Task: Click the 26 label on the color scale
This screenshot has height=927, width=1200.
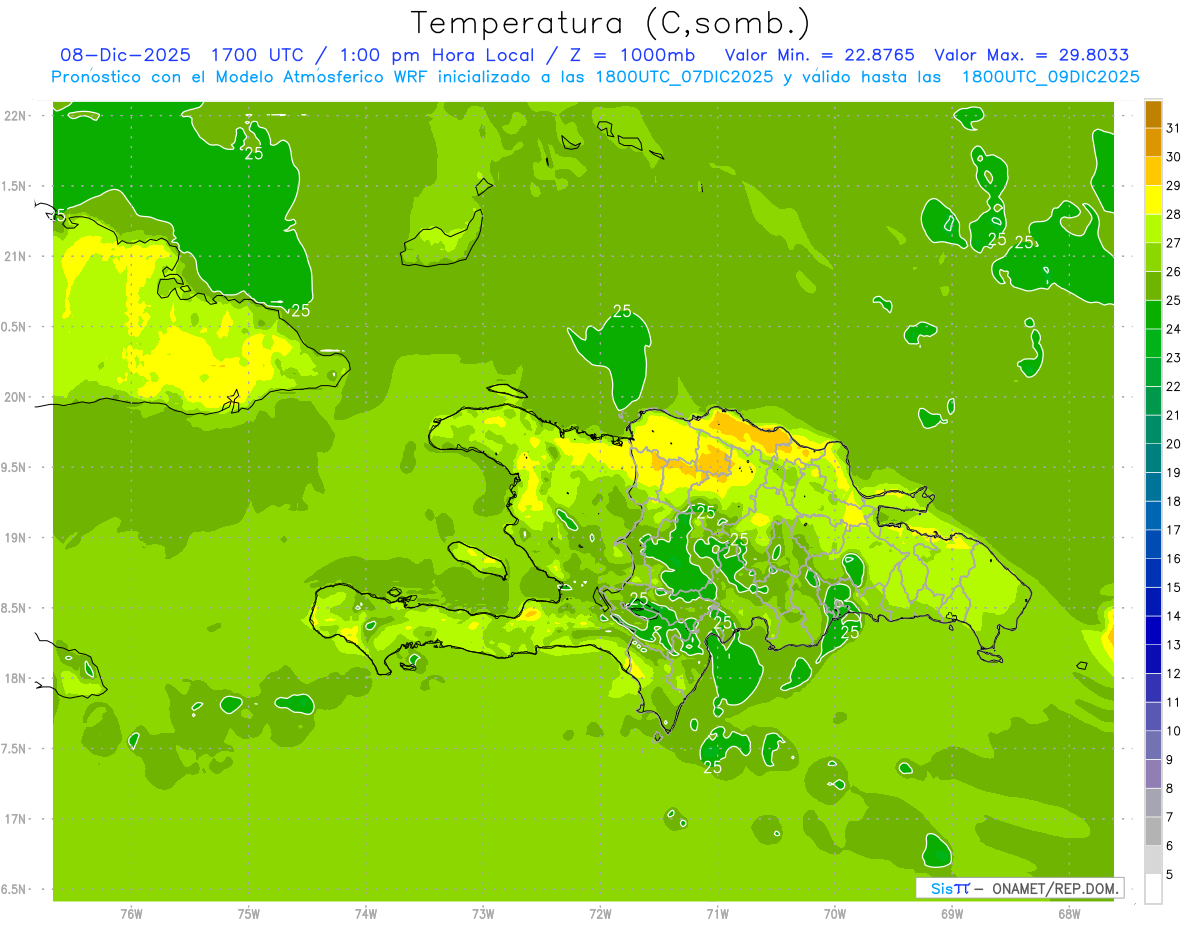Action: click(1173, 271)
